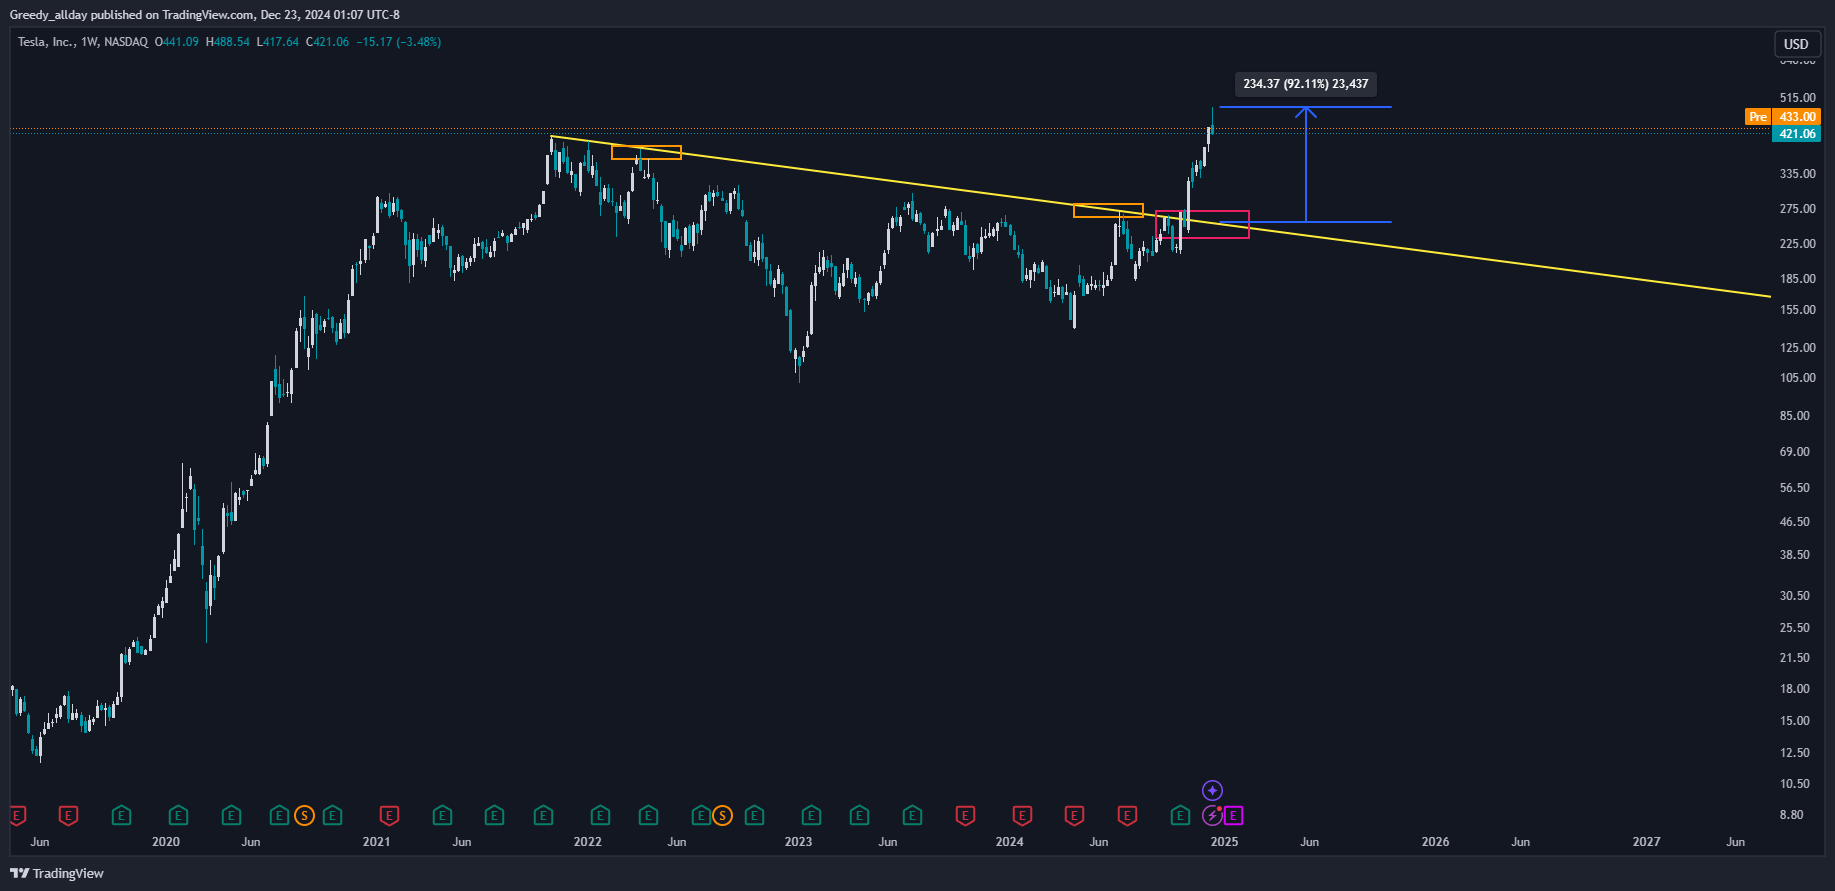Click the 2020 time axis label
The image size is (1835, 891).
coord(166,842)
